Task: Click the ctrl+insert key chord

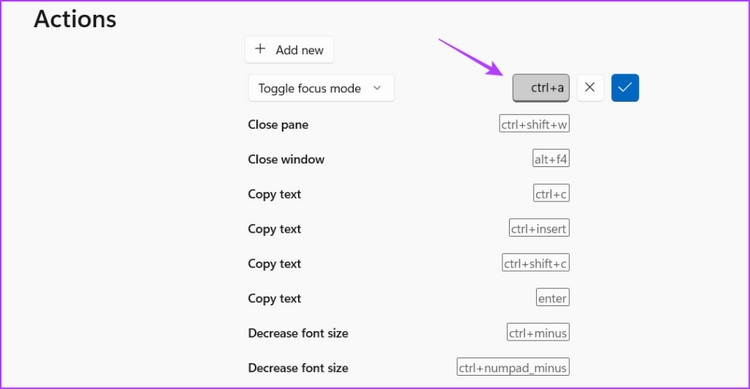Action: tap(539, 228)
